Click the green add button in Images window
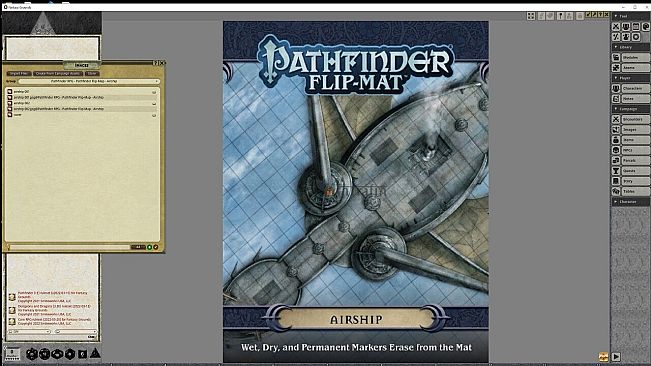 [x=149, y=247]
